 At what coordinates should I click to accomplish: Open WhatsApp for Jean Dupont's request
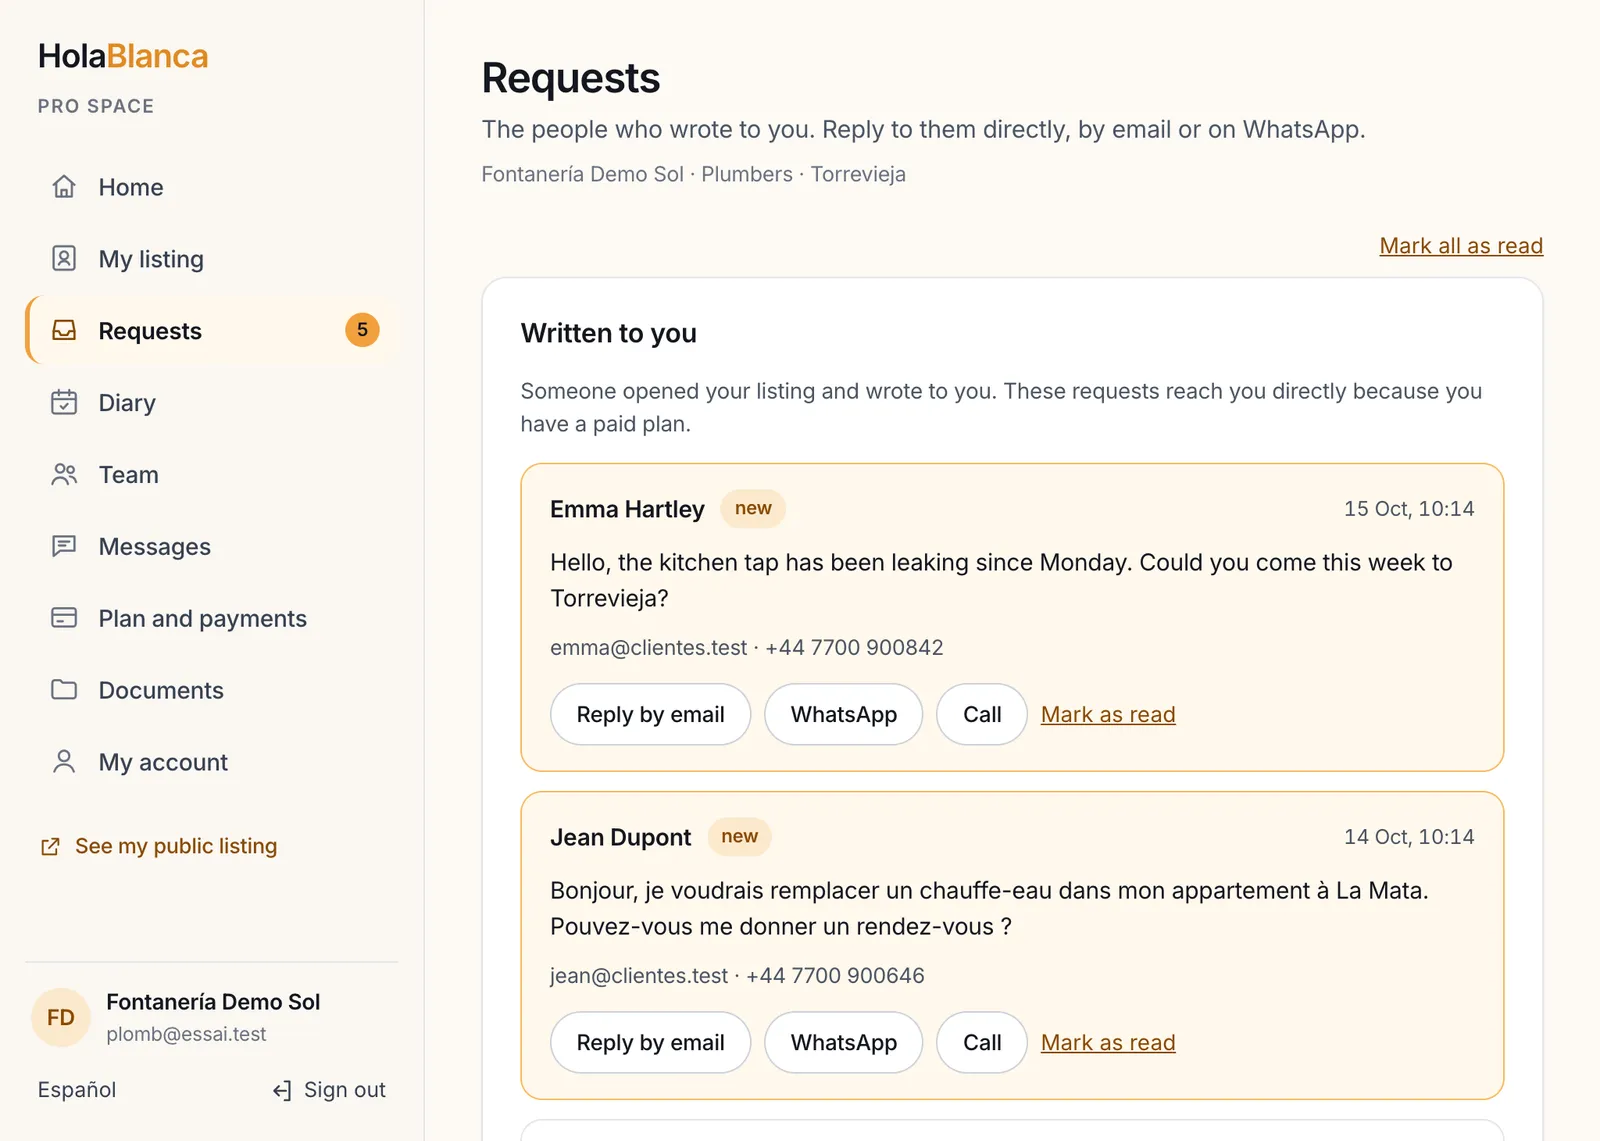pyautogui.click(x=843, y=1042)
